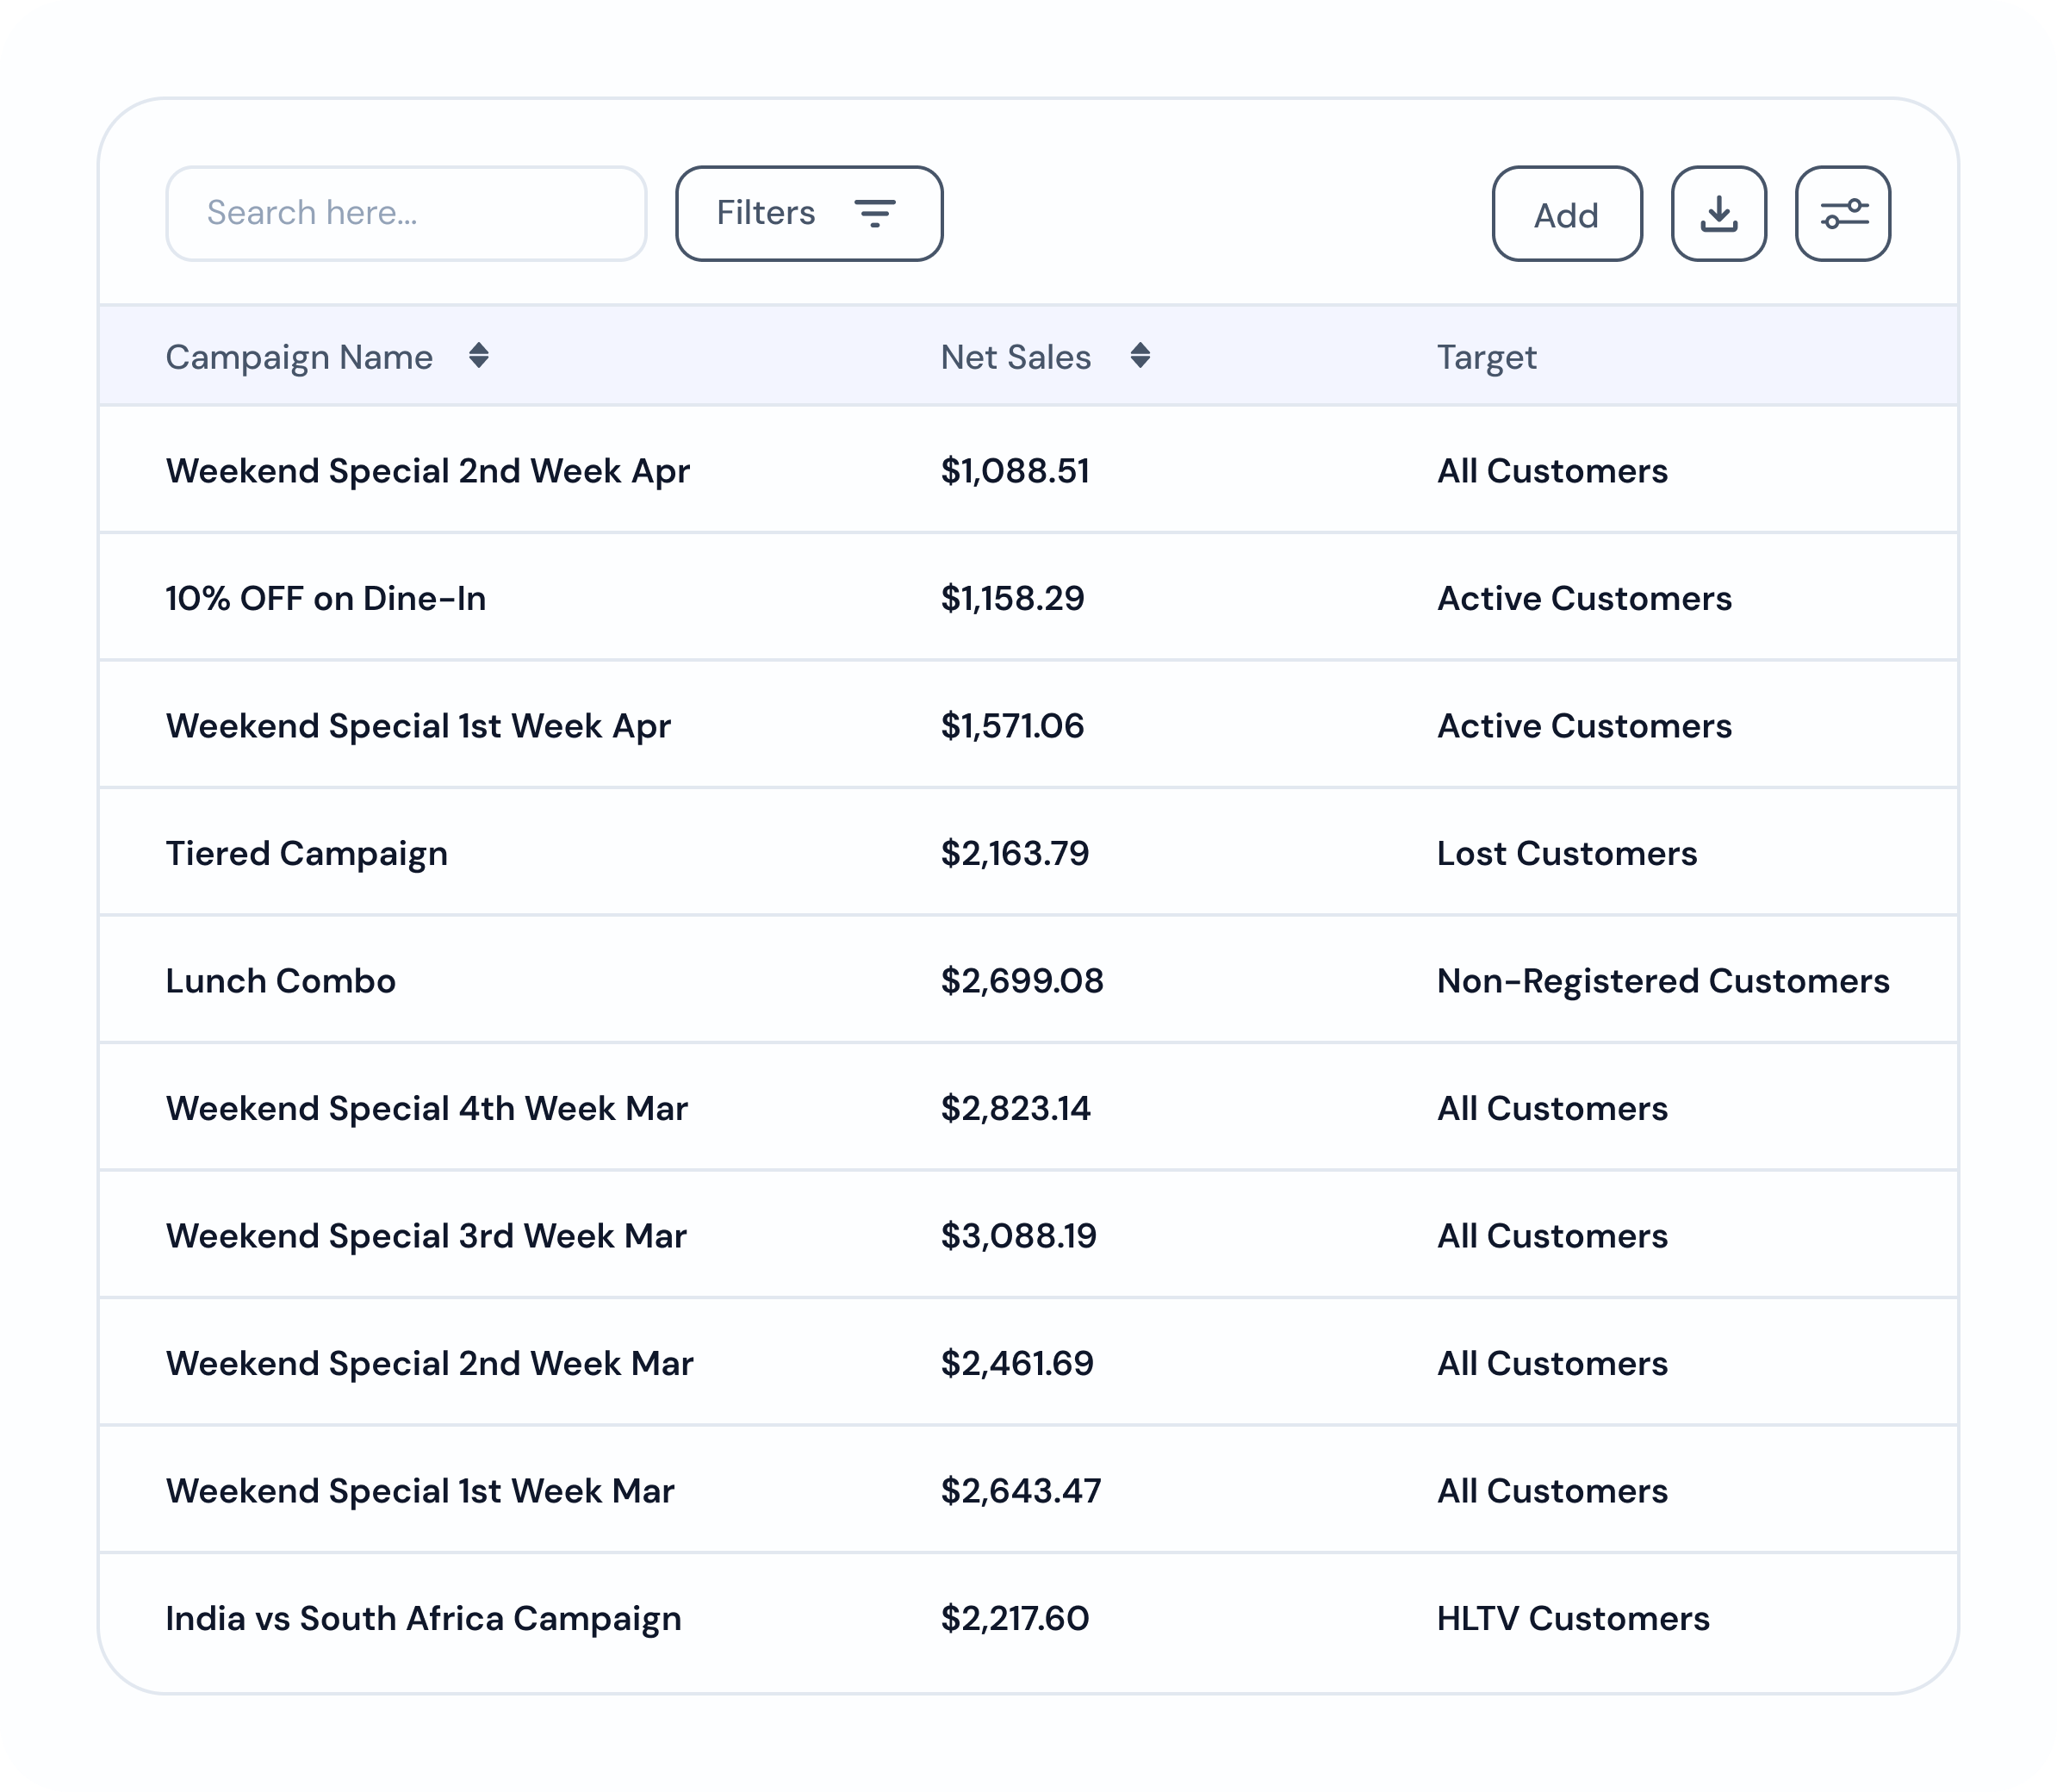This screenshot has width=2057, height=1792.
Task: Sort by Net Sales arrows icon
Action: 1140,356
